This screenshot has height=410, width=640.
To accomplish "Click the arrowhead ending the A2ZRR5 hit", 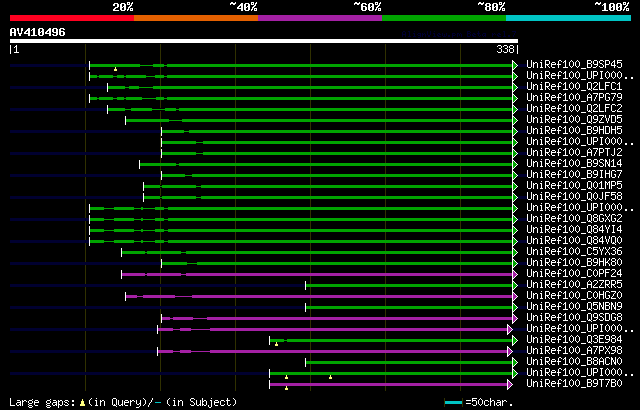I will tap(515, 285).
